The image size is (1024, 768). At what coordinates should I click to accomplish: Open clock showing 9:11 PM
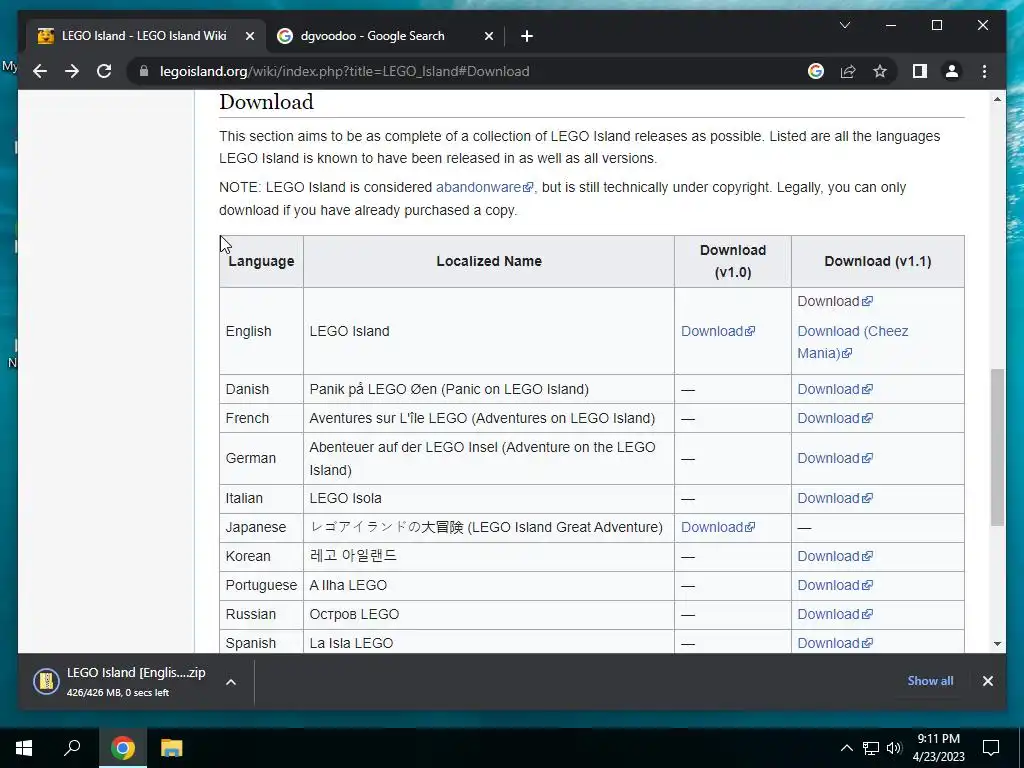(938, 748)
